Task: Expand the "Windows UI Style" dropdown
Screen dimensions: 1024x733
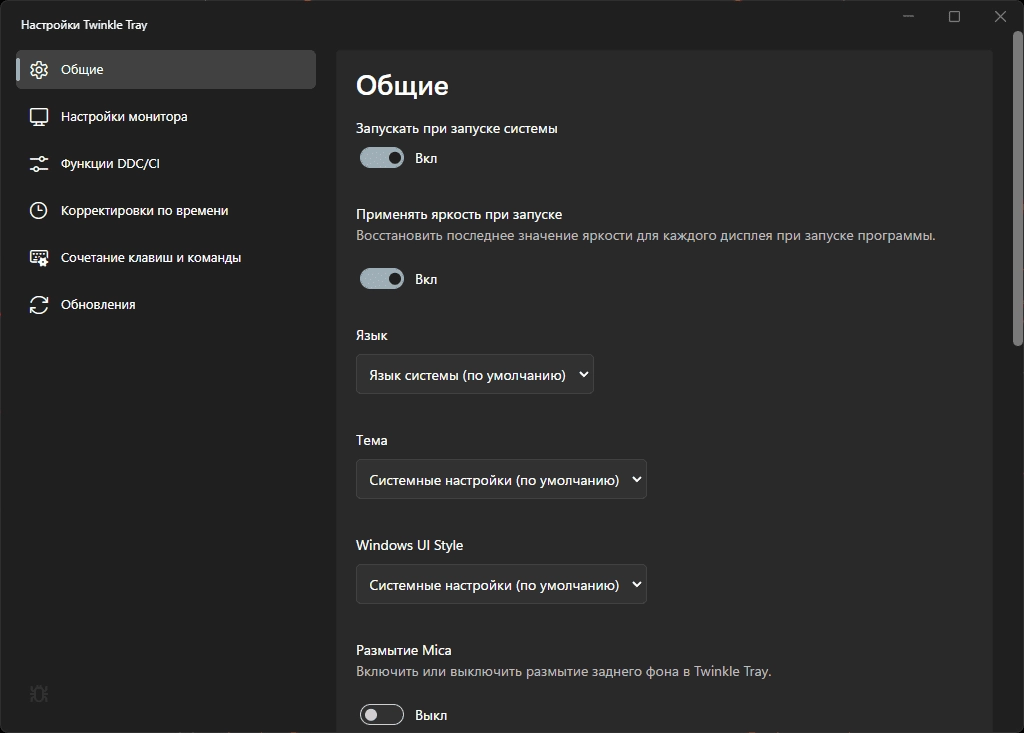Action: pos(502,585)
